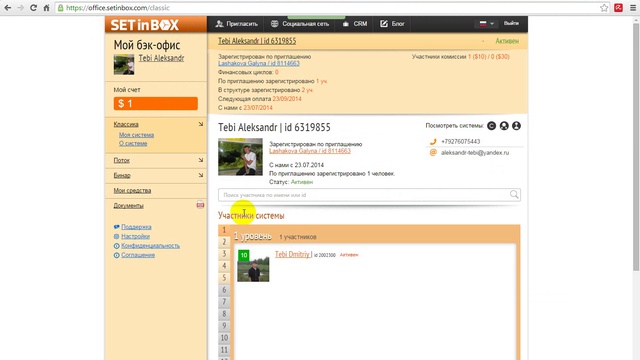The image size is (640, 360).
Task: Click the search magnifier icon
Action: coord(514,194)
